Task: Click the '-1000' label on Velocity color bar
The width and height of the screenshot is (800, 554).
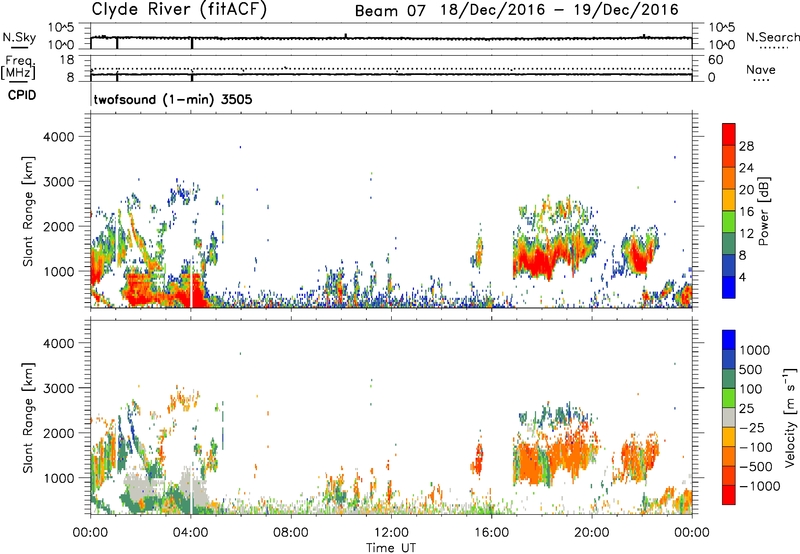Action: pos(760,486)
